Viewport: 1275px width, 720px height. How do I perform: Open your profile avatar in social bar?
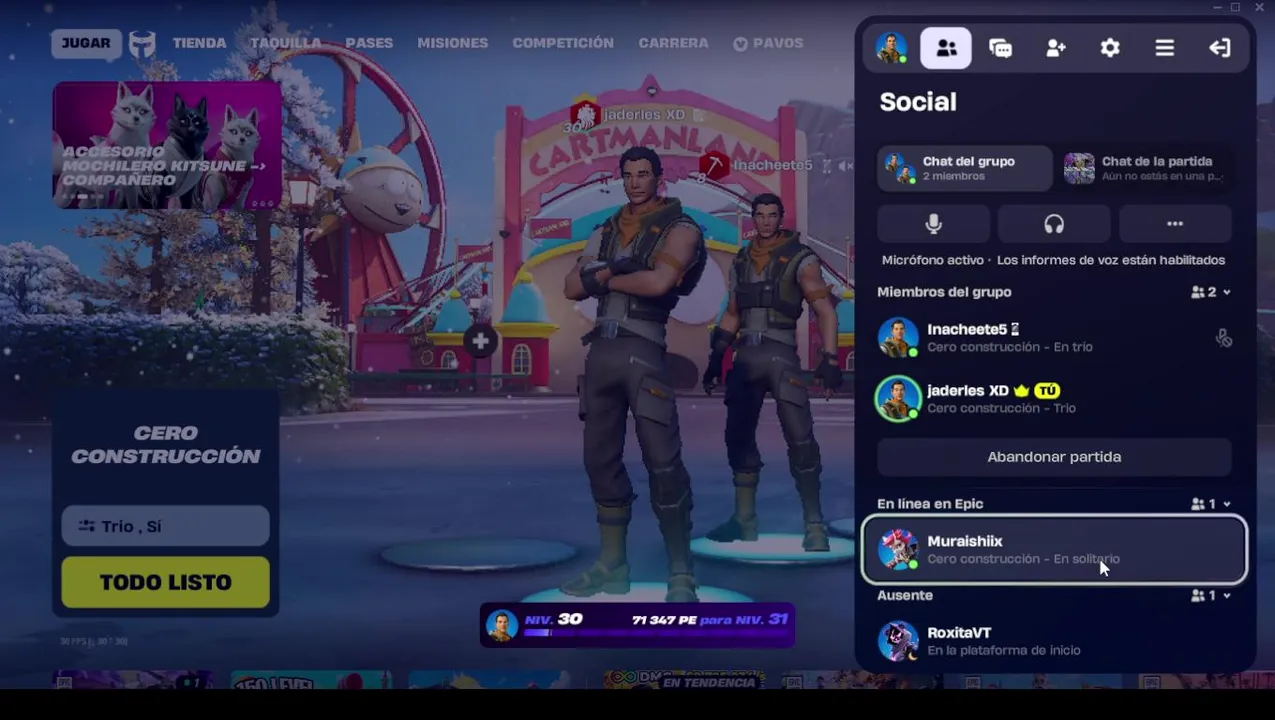pos(891,48)
